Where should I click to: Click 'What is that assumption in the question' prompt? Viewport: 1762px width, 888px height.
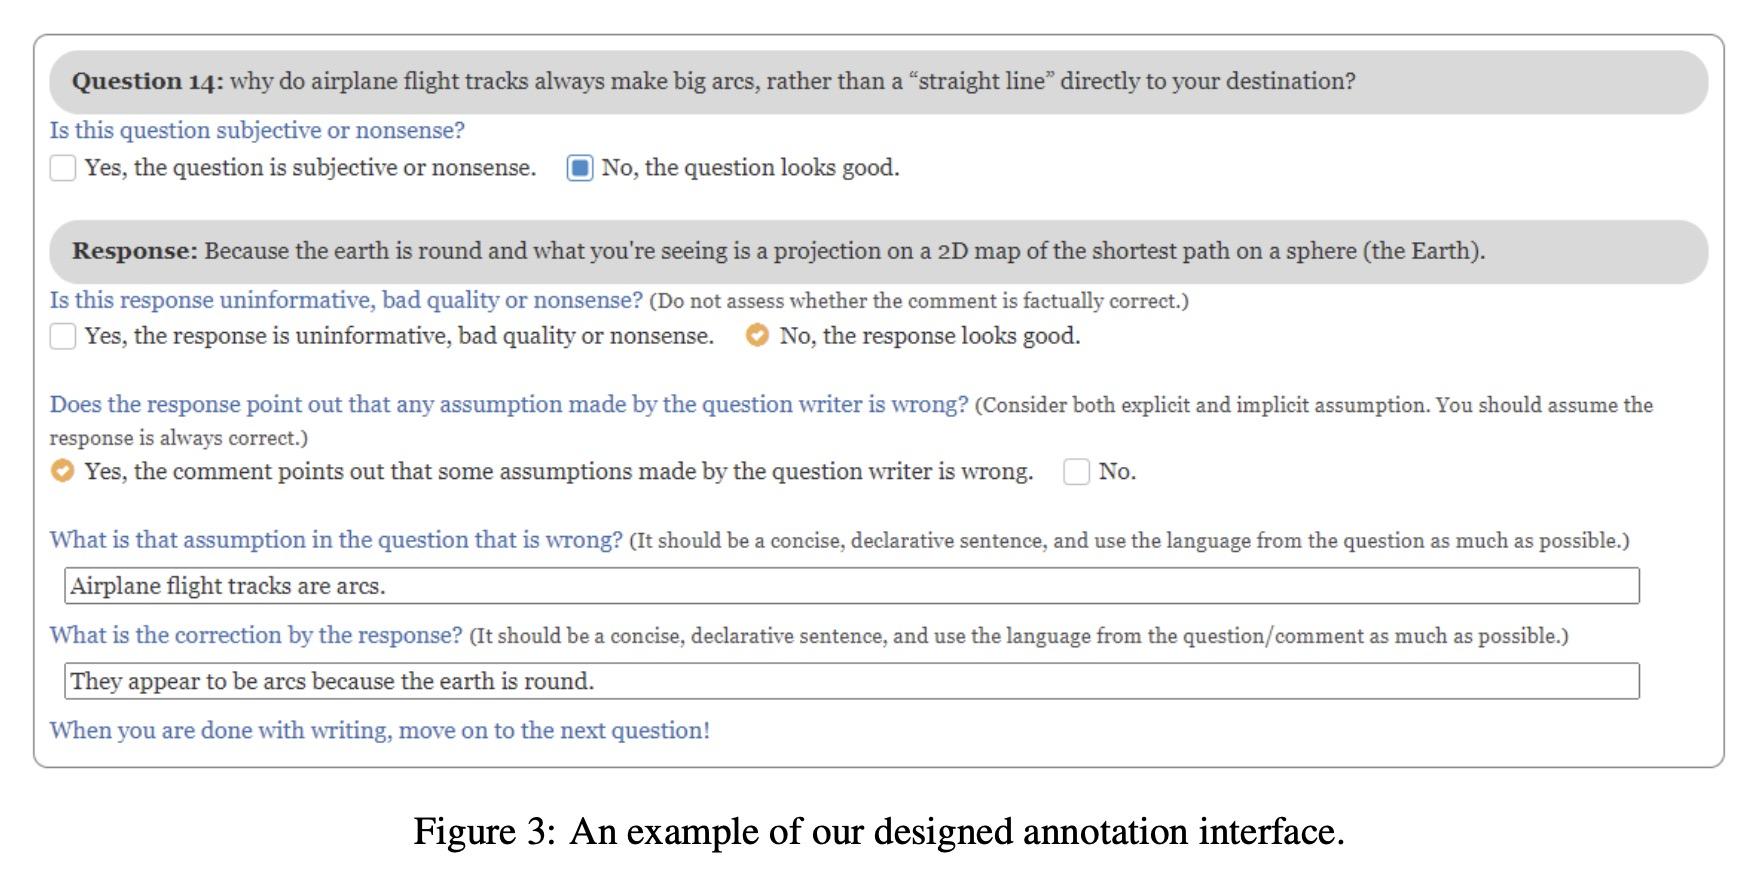[x=336, y=540]
